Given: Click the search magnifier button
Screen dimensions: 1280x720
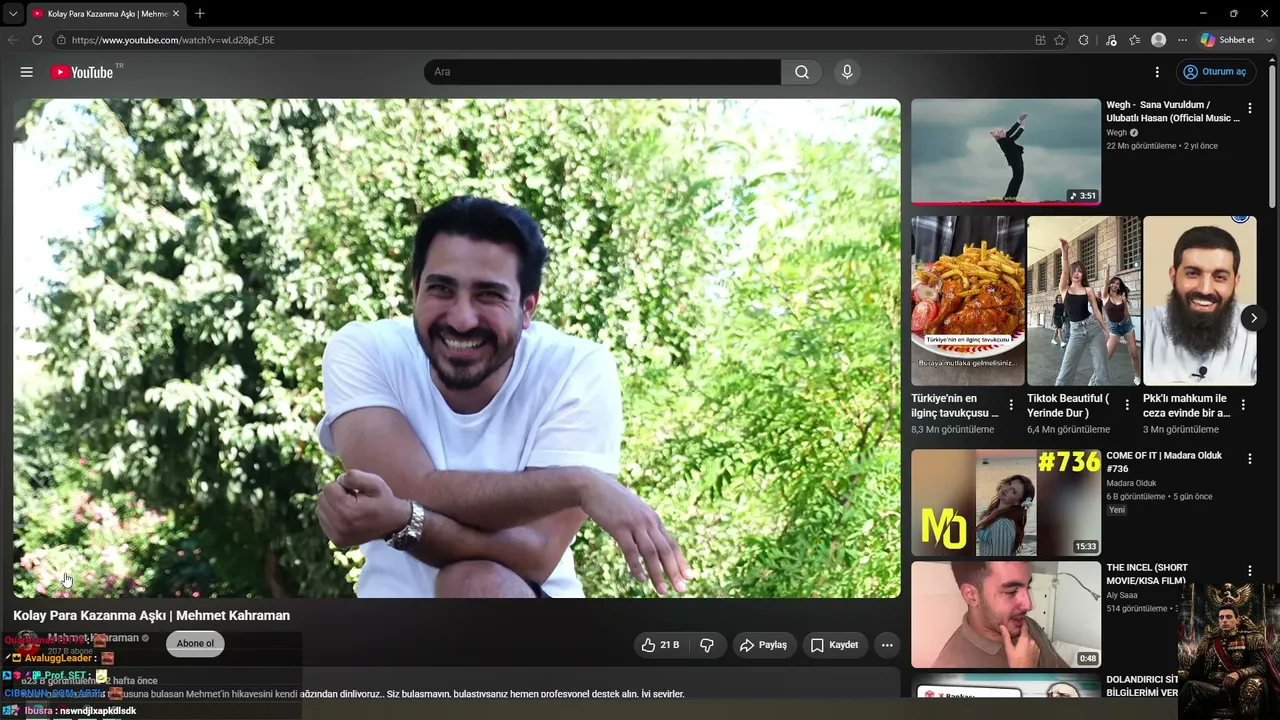Looking at the screenshot, I should 802,72.
